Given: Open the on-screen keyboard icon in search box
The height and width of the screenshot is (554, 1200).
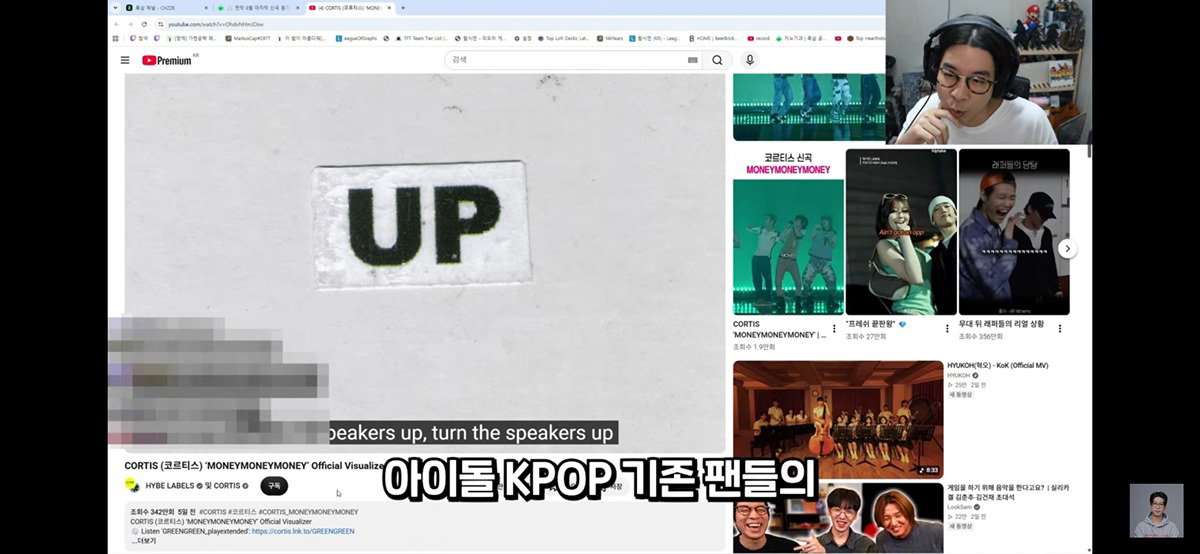Looking at the screenshot, I should [692, 60].
